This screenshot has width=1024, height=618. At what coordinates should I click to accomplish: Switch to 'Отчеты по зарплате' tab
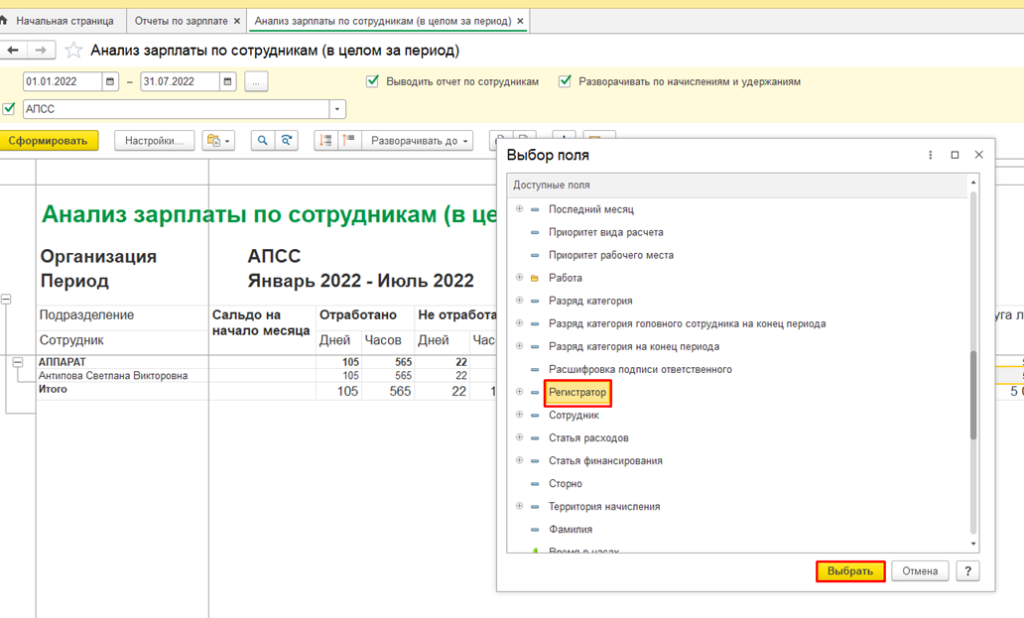182,21
